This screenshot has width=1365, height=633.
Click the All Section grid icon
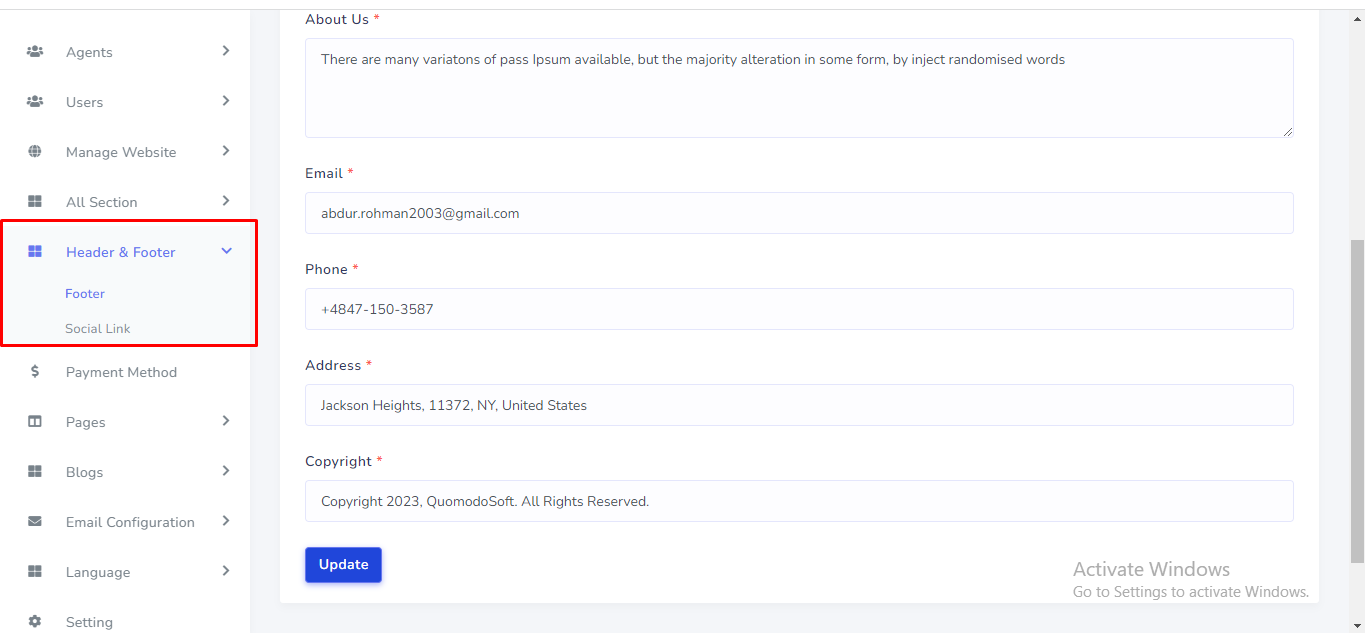pos(35,201)
